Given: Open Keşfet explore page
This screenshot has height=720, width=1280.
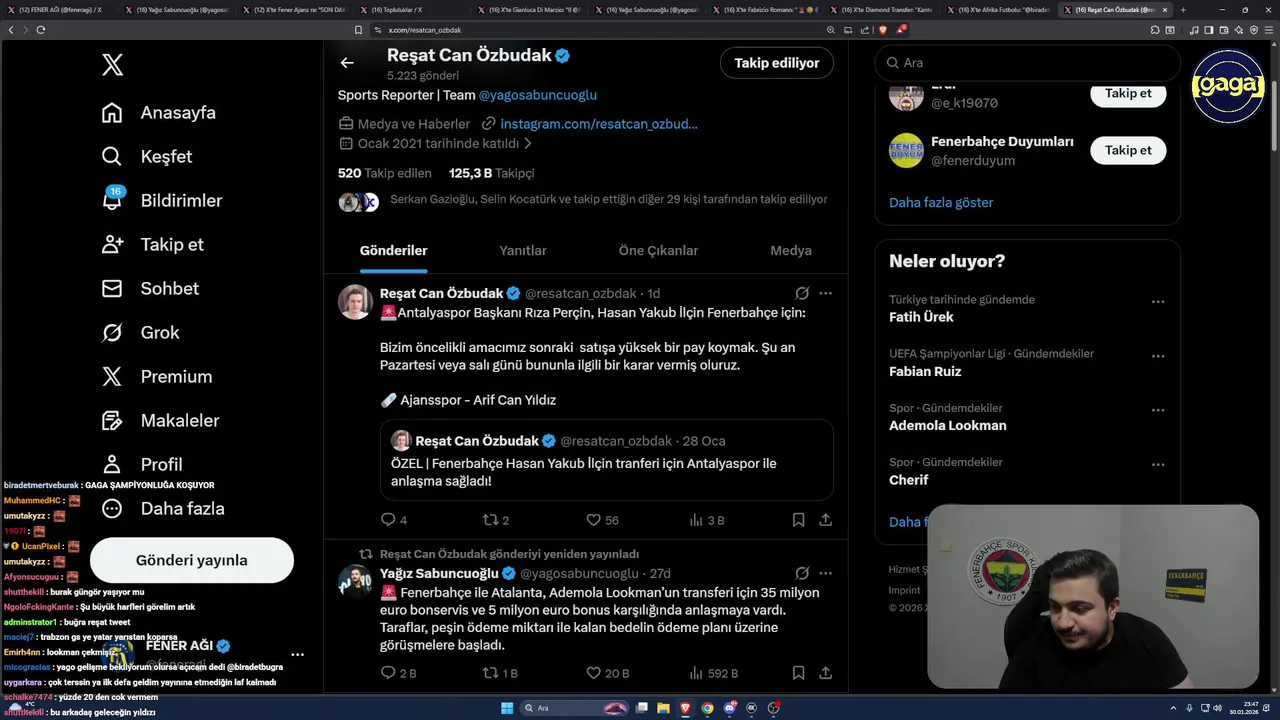Looking at the screenshot, I should click(x=147, y=156).
